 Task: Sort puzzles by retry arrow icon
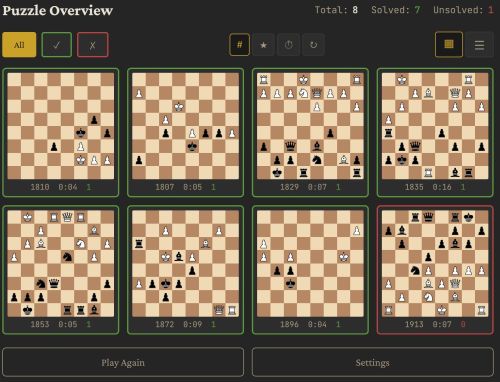pos(313,45)
